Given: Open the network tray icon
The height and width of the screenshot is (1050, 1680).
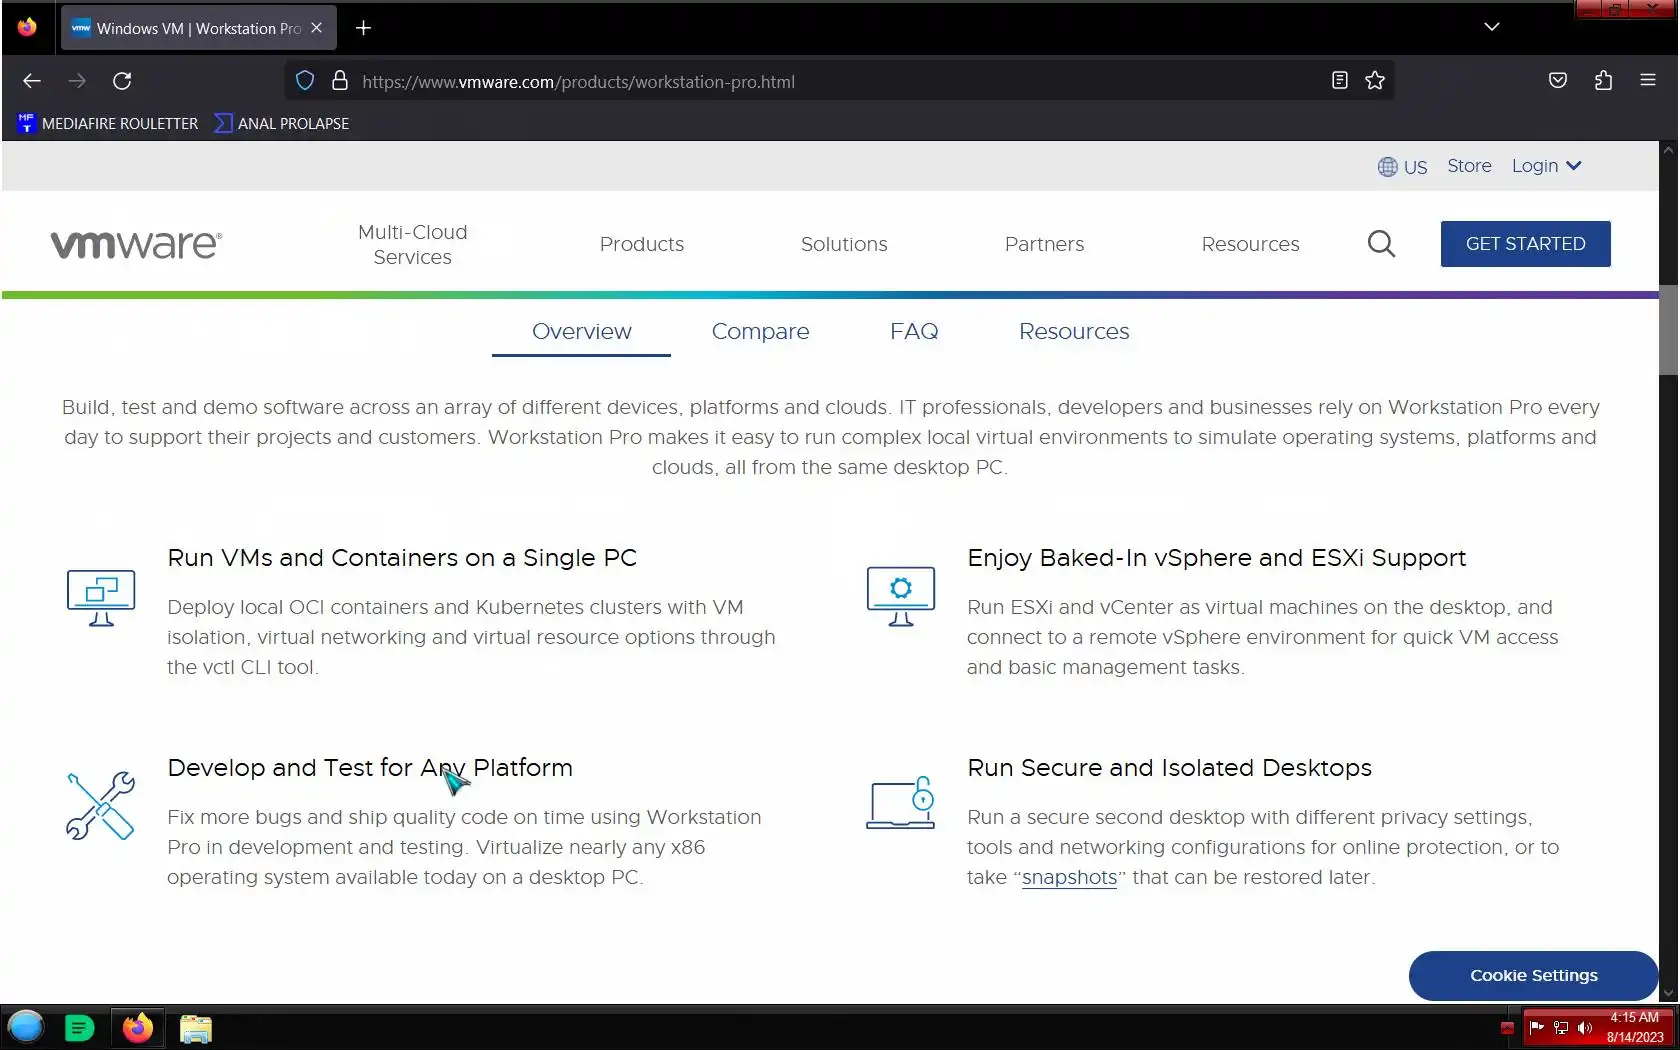Looking at the screenshot, I should pyautogui.click(x=1561, y=1028).
